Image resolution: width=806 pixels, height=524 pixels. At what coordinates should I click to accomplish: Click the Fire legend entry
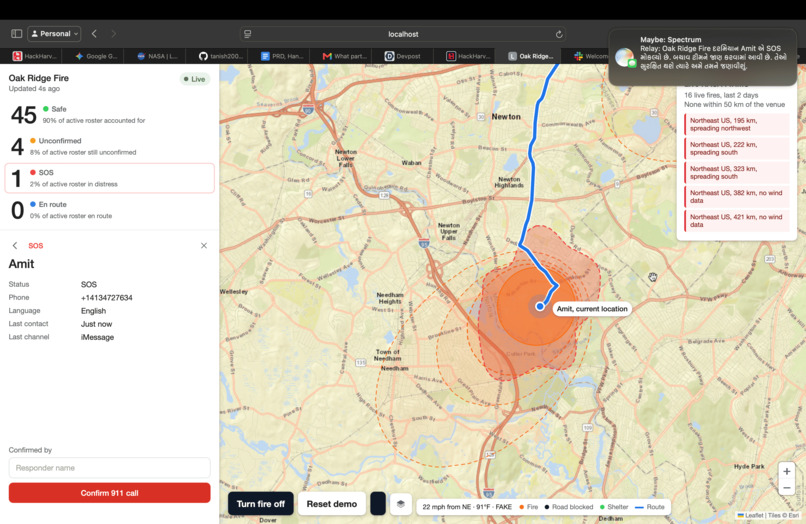pos(528,507)
